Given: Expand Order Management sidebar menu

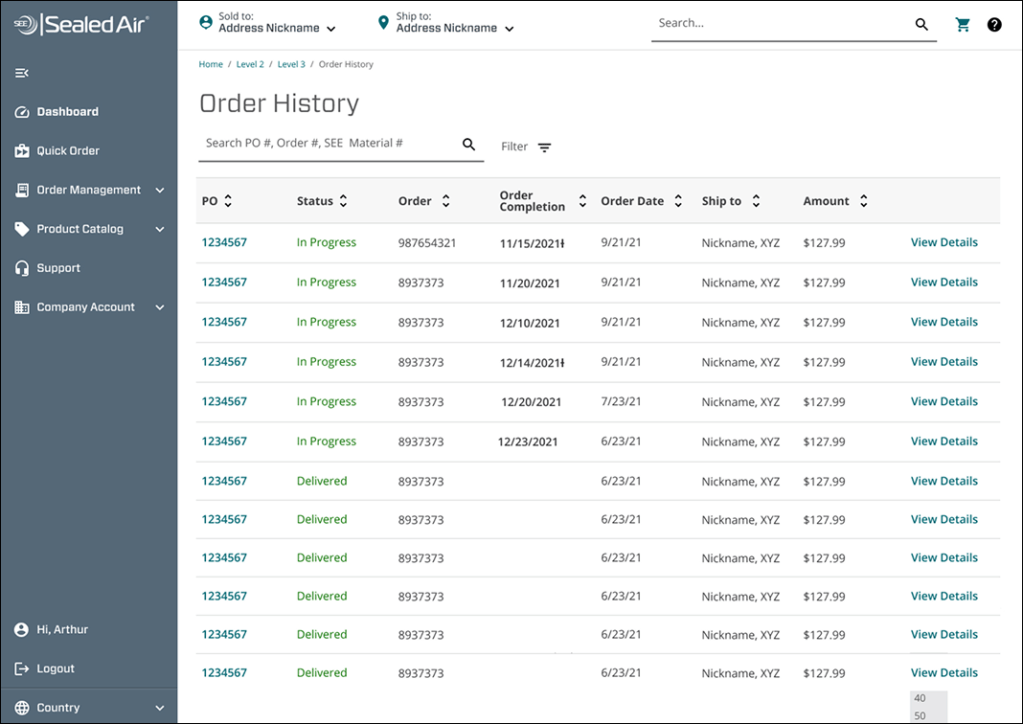Looking at the screenshot, I should (159, 190).
